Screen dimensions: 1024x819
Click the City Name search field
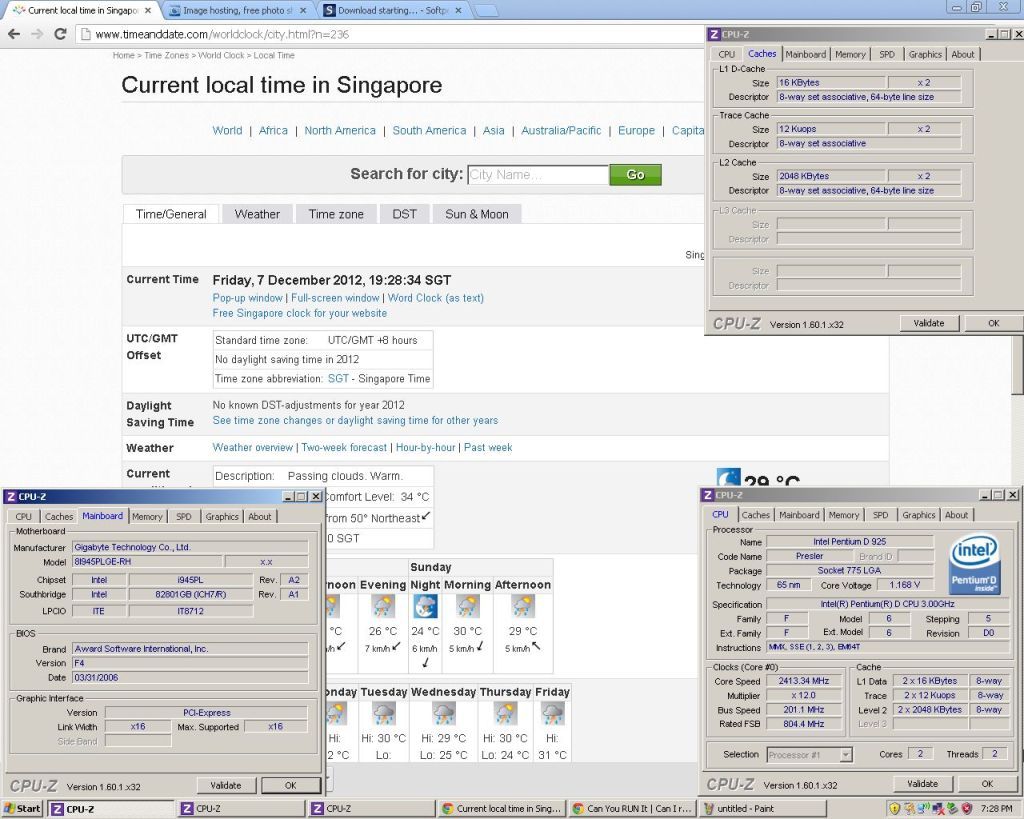tap(538, 174)
